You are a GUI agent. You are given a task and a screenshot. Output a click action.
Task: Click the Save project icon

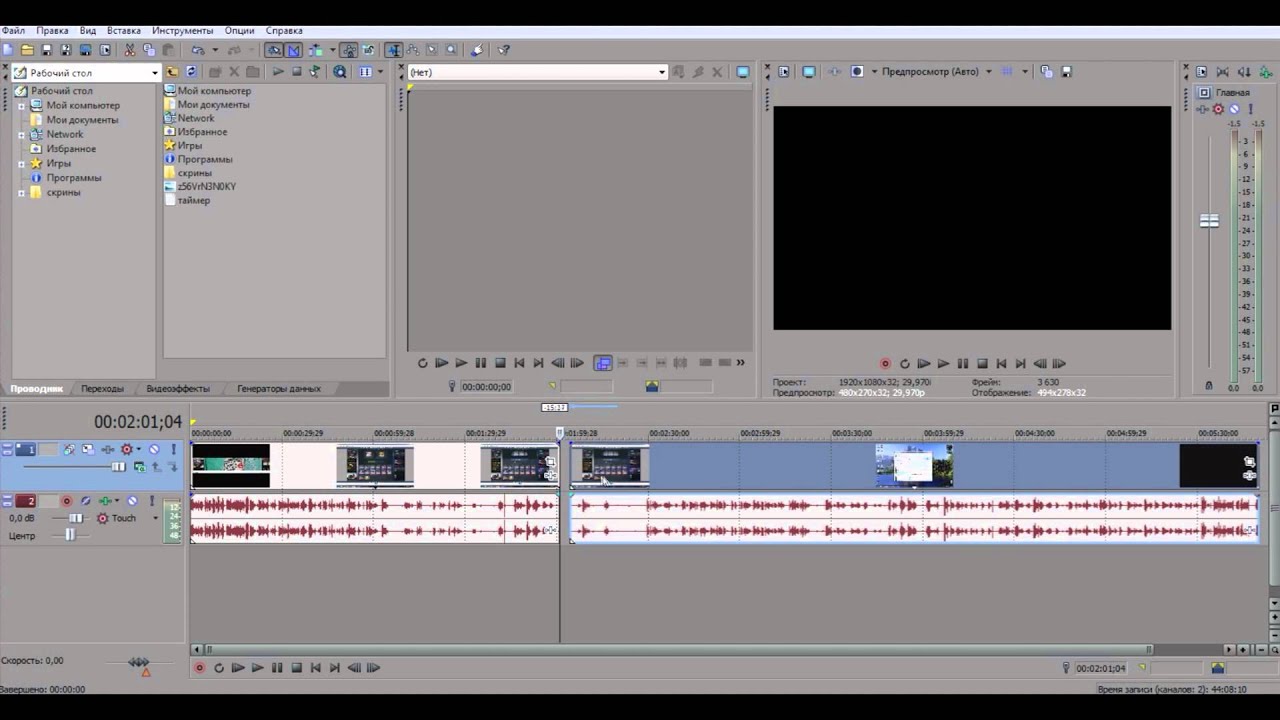pyautogui.click(x=47, y=50)
